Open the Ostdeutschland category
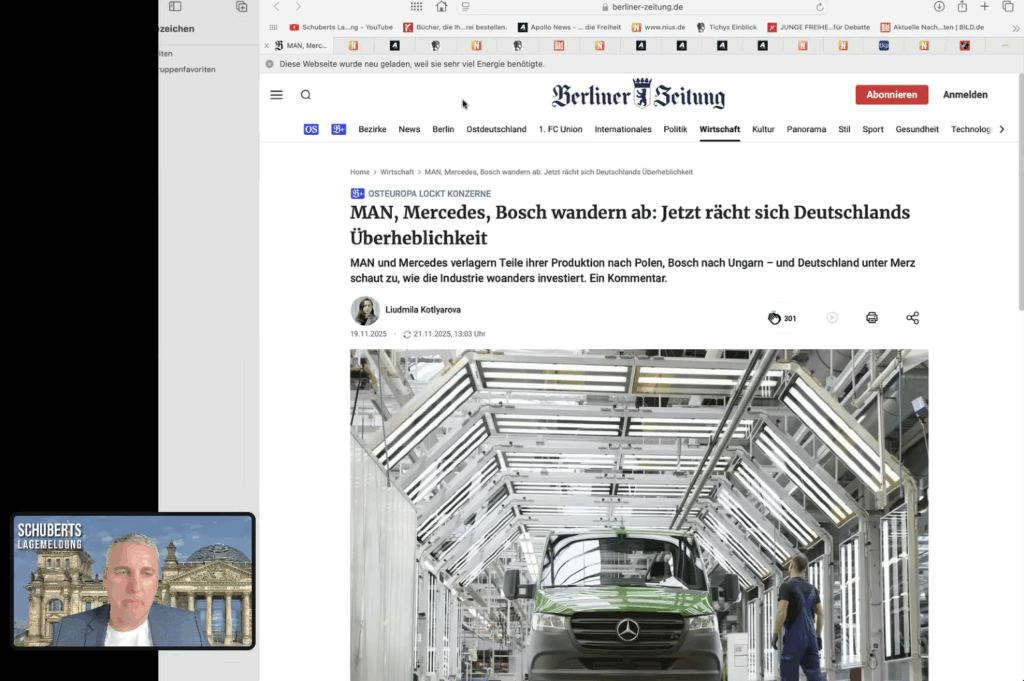This screenshot has width=1024, height=681. (x=496, y=129)
